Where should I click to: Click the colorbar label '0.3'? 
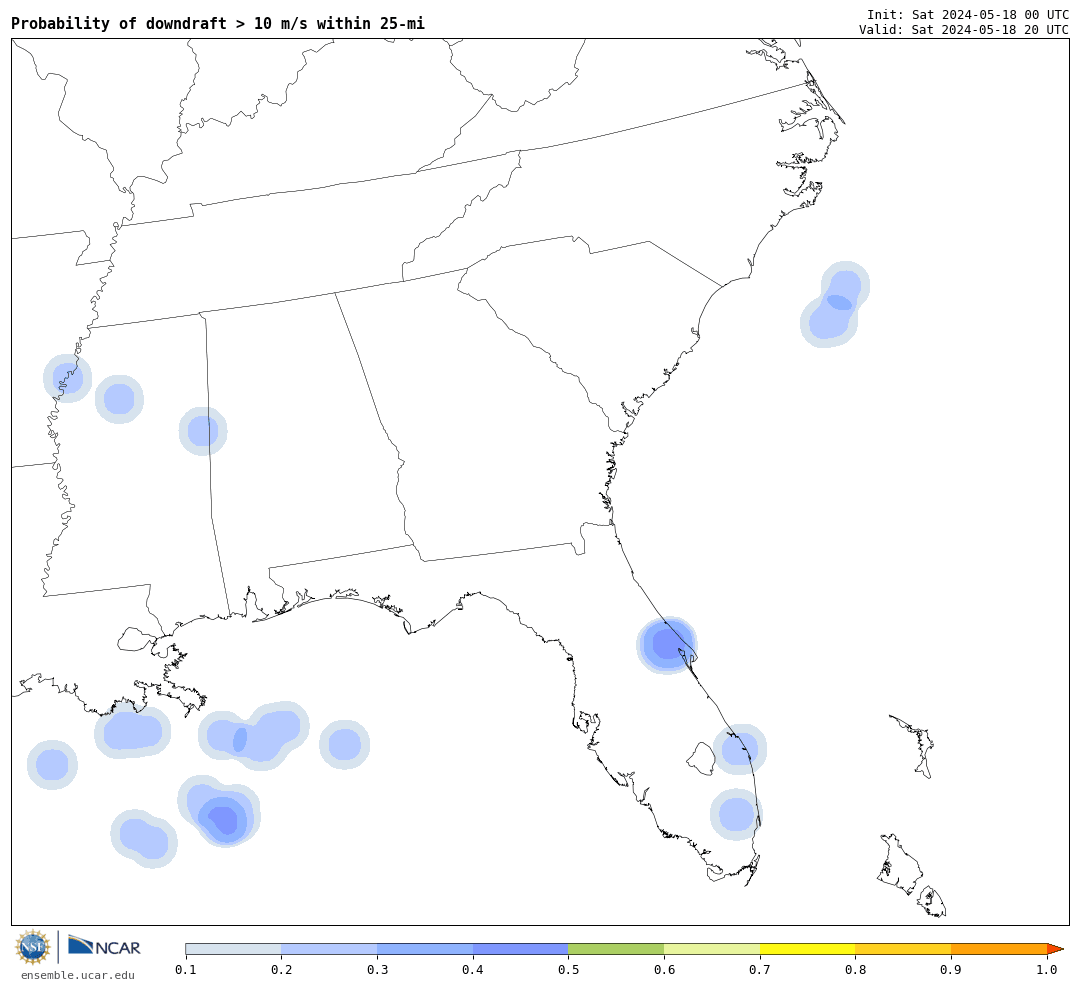pos(377,970)
